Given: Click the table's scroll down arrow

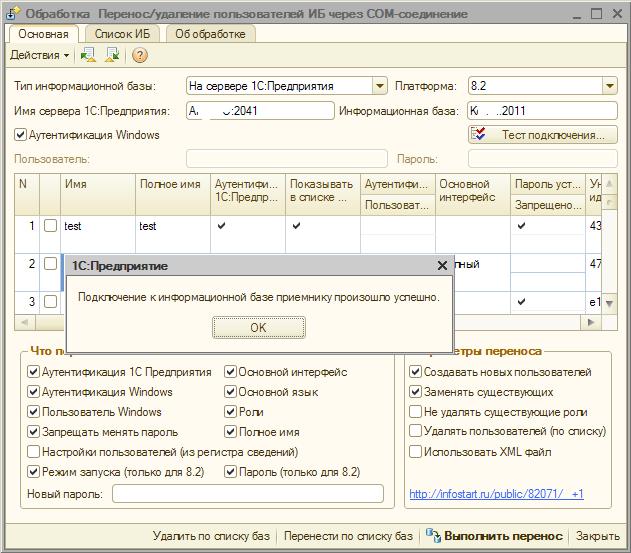Looking at the screenshot, I should click(x=609, y=303).
